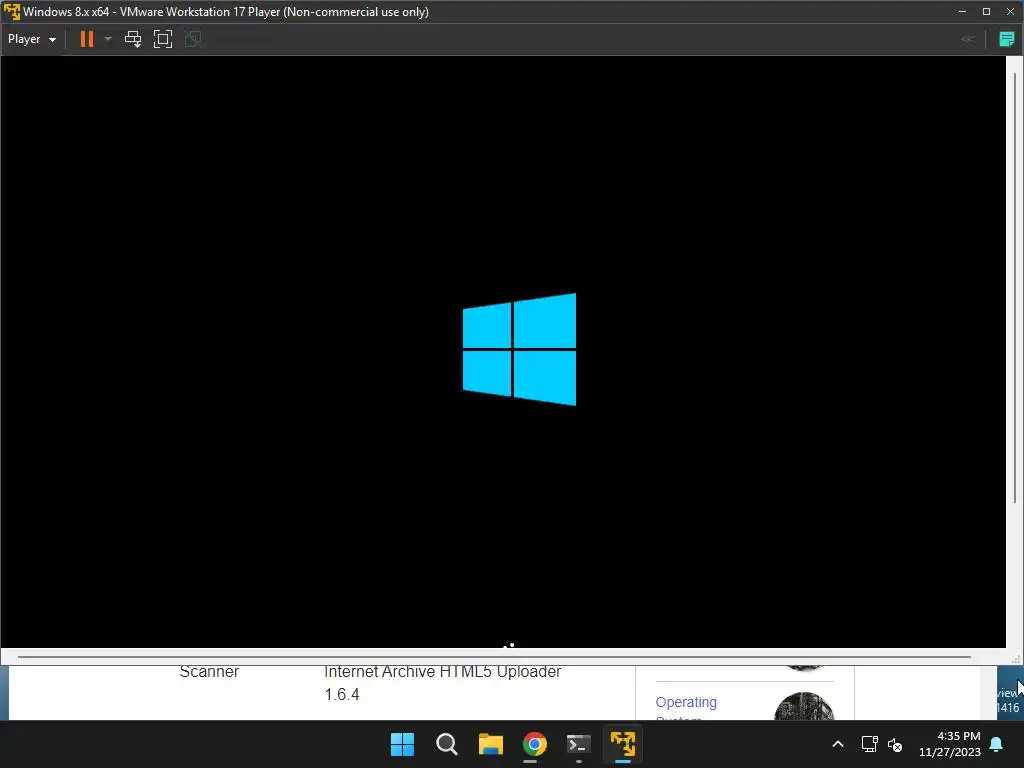1024x768 pixels.
Task: Maximize the VMware Player window
Action: coord(986,12)
